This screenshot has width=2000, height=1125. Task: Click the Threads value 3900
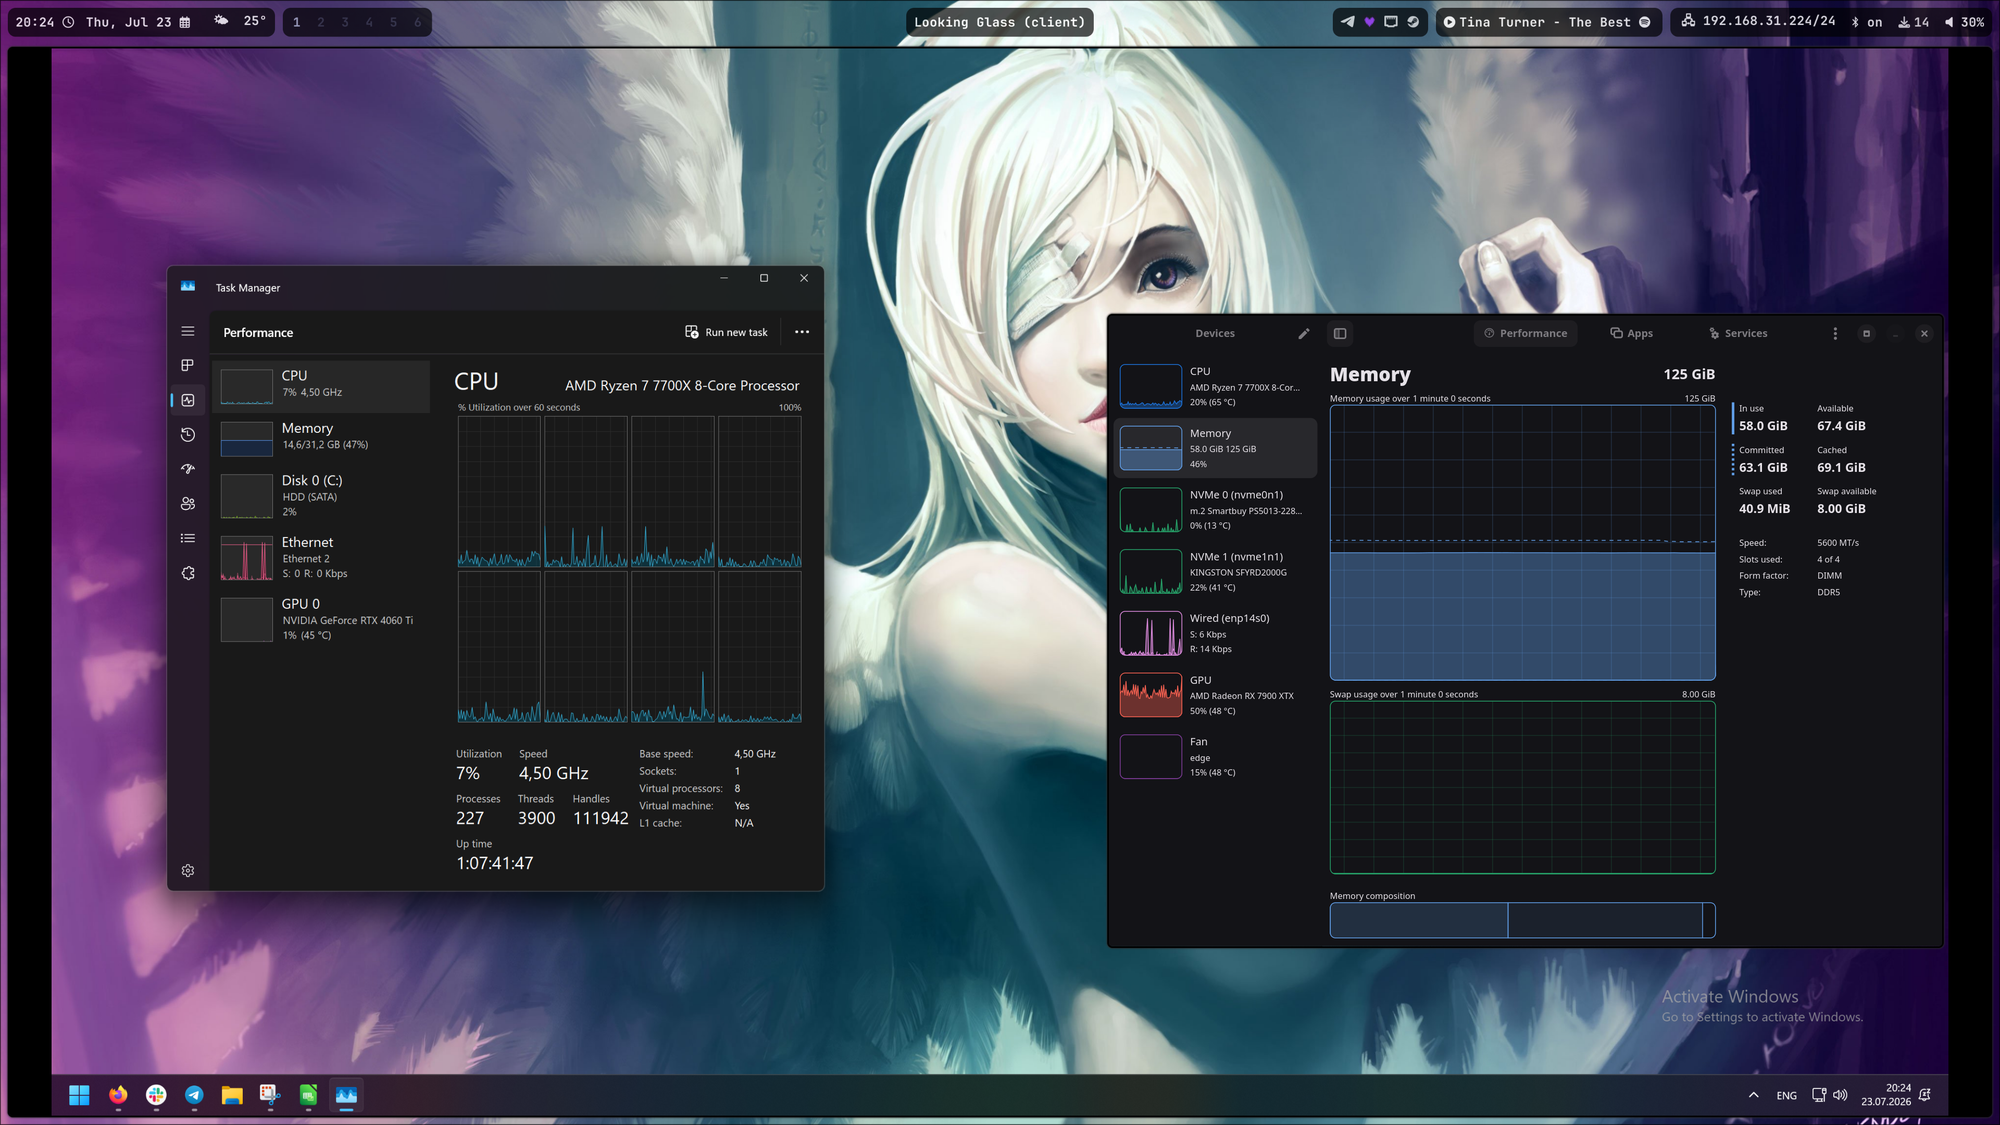(536, 818)
